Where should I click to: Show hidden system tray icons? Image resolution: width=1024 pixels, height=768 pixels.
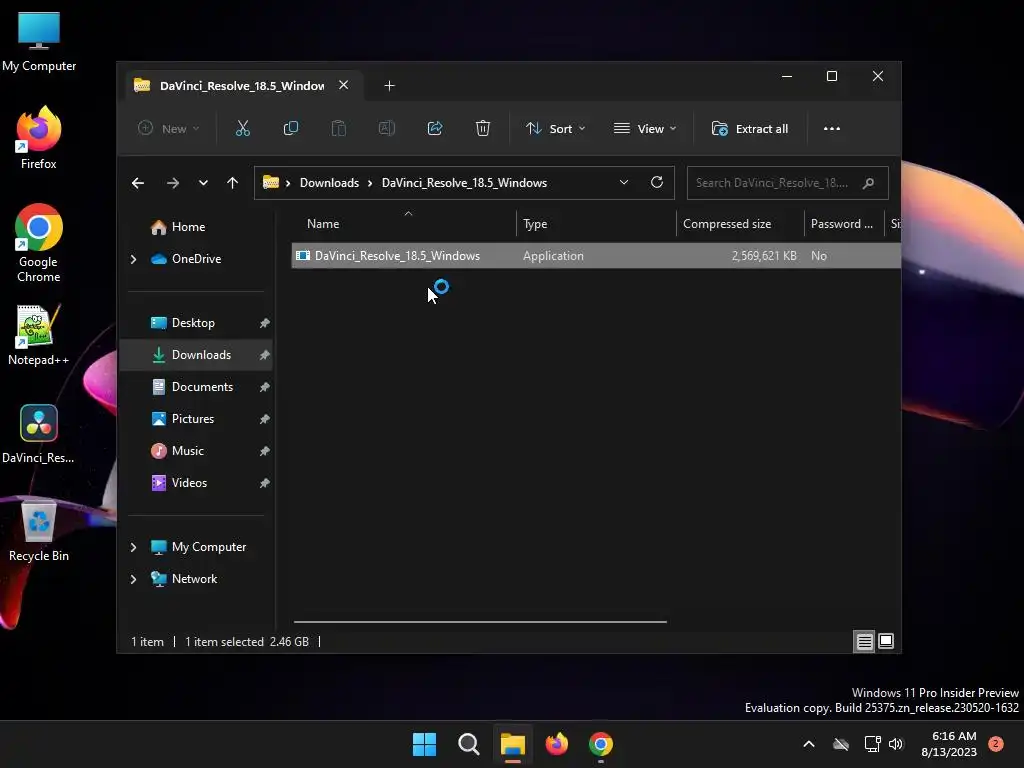point(808,744)
